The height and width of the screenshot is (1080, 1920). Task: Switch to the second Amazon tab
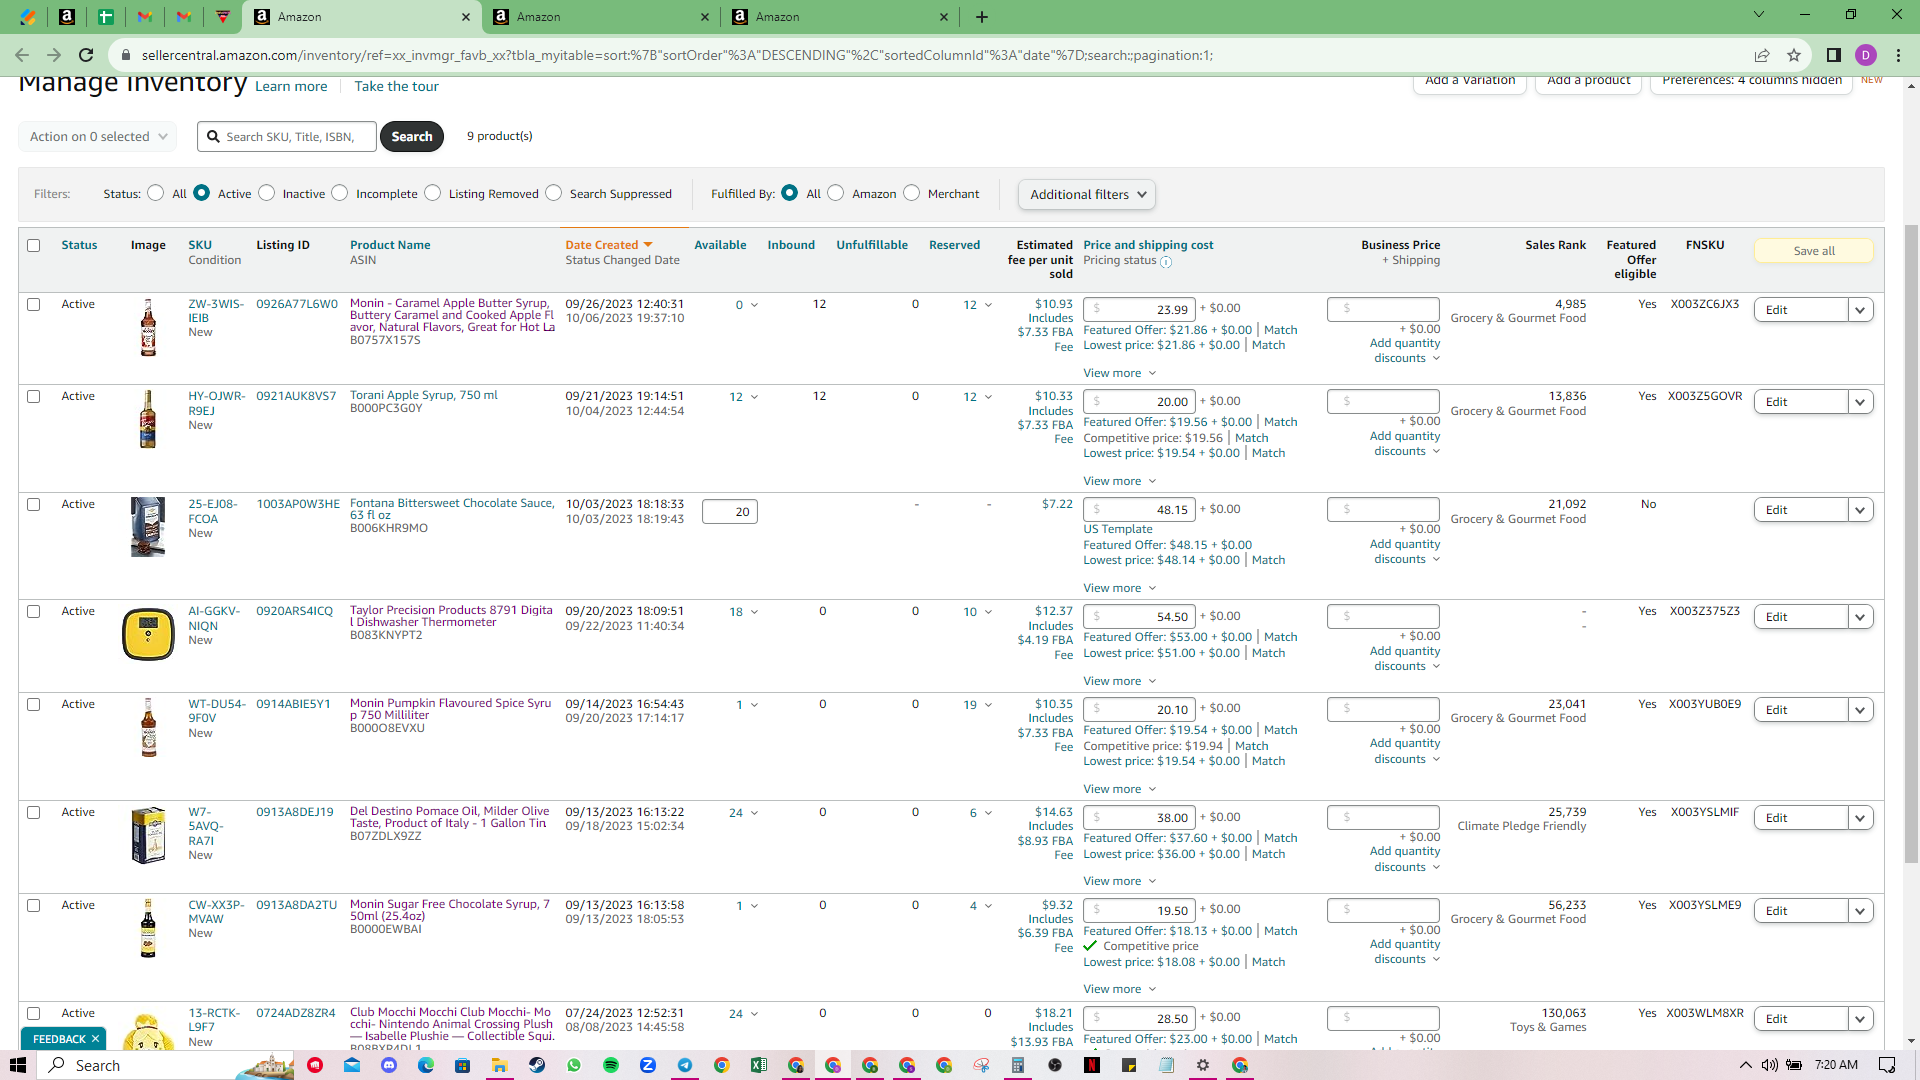(x=601, y=17)
